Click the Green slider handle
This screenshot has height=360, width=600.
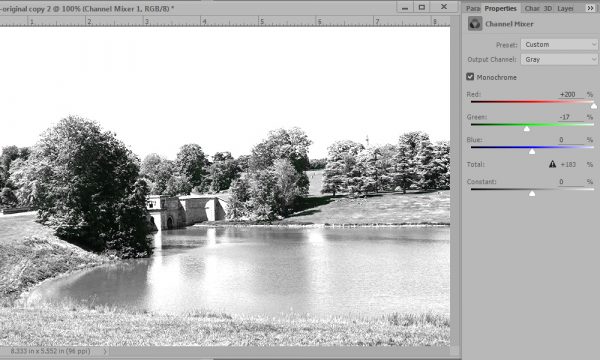tap(527, 129)
